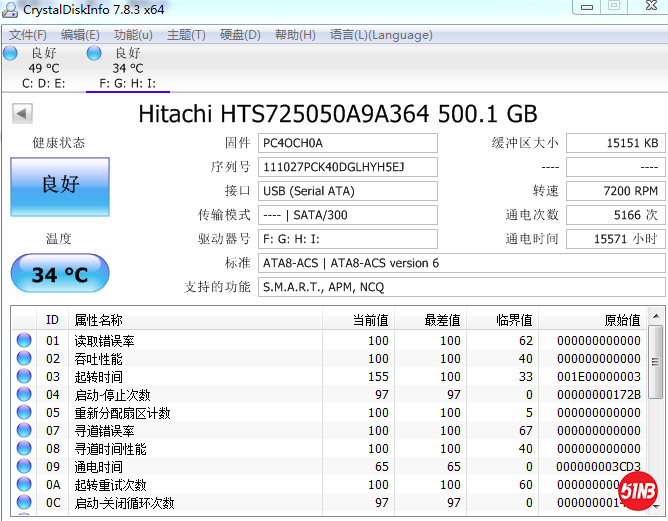Click the 序列号 serial number field

[347, 167]
